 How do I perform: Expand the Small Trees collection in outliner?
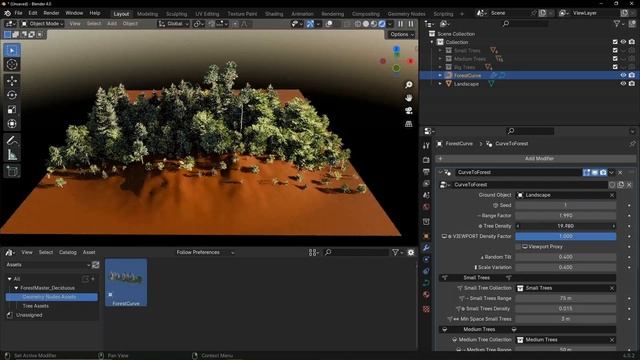point(440,51)
